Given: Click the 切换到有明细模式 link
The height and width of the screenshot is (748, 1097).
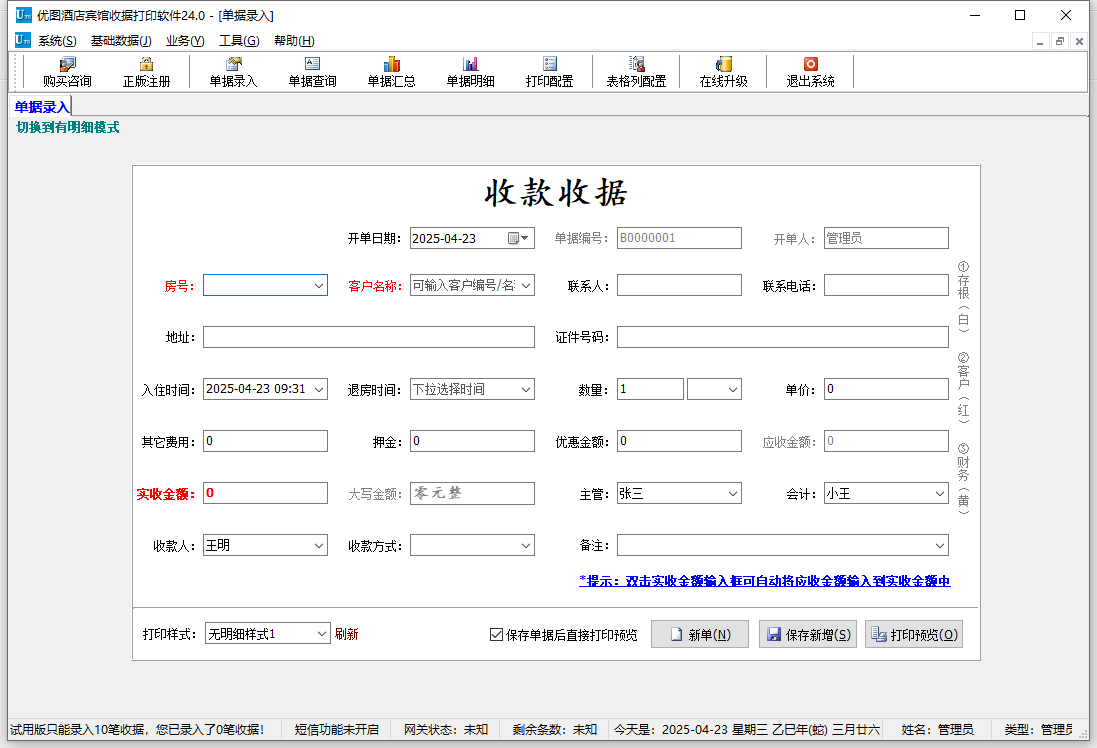Looking at the screenshot, I should click(x=68, y=127).
